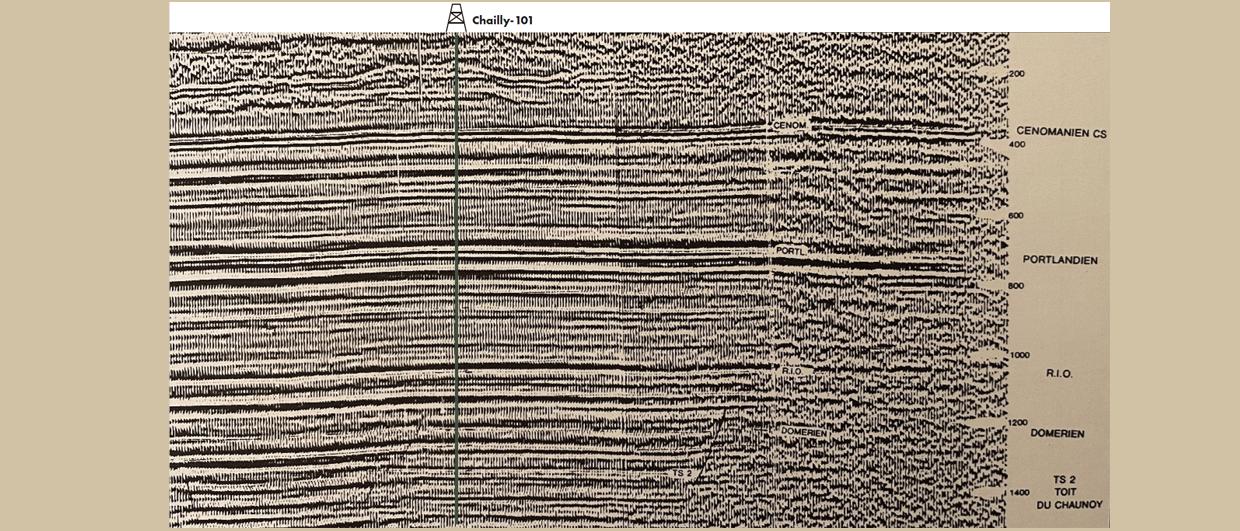1240x531 pixels.
Task: Click the 200 time scale marker
Action: tap(1017, 75)
